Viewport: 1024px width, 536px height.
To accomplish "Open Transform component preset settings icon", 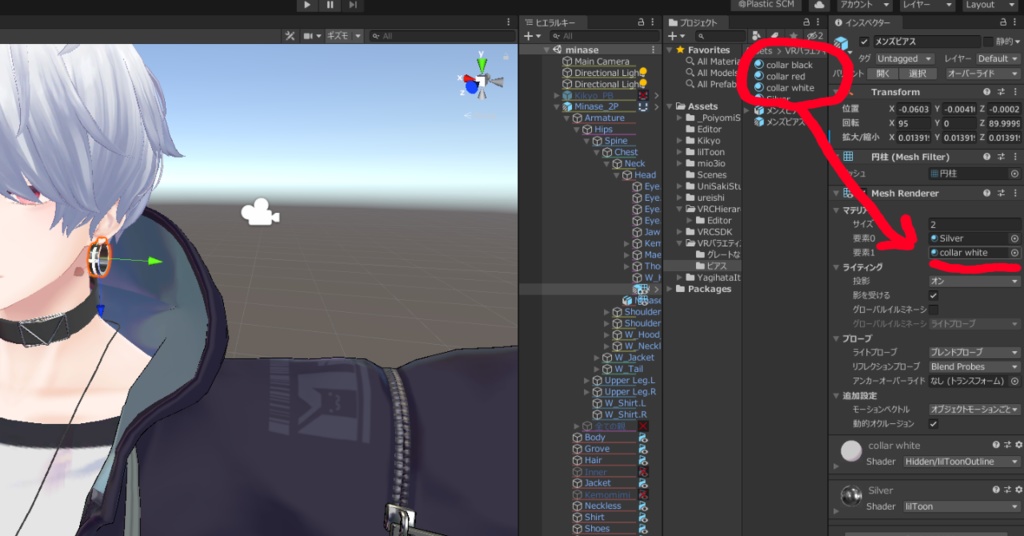I will point(1001,92).
